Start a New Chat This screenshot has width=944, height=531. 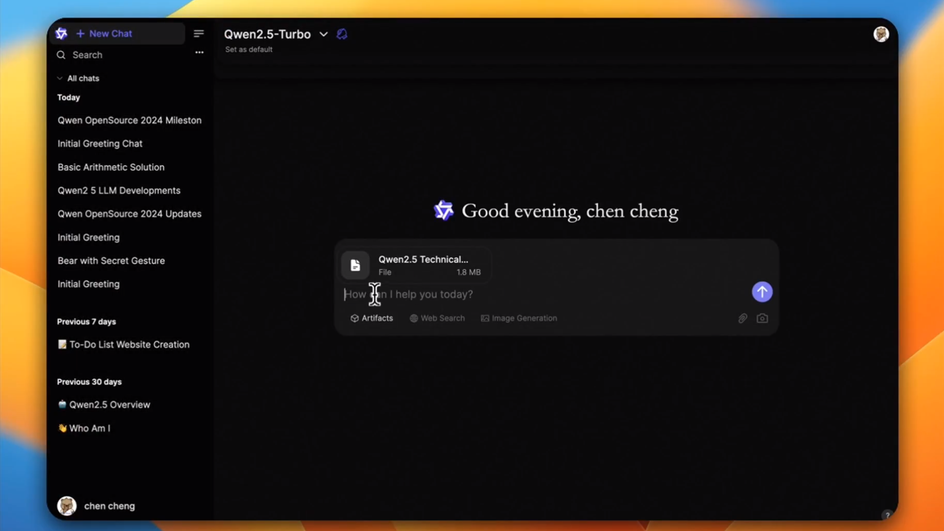coord(104,34)
